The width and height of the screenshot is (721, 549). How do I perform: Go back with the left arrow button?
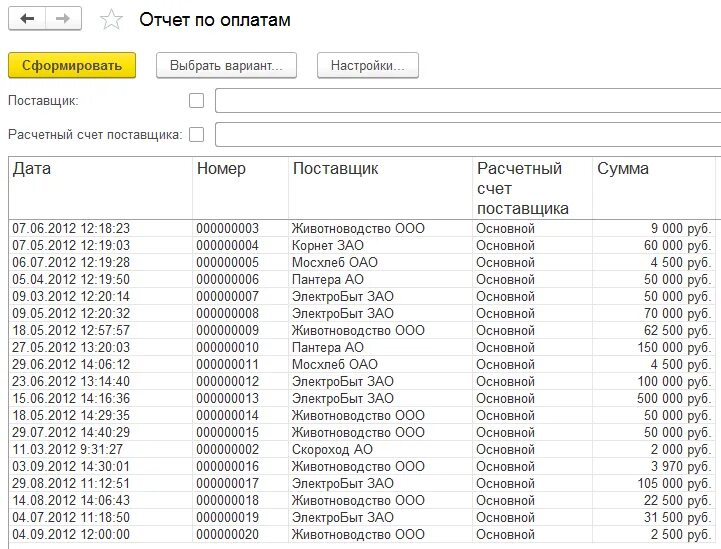(x=27, y=19)
